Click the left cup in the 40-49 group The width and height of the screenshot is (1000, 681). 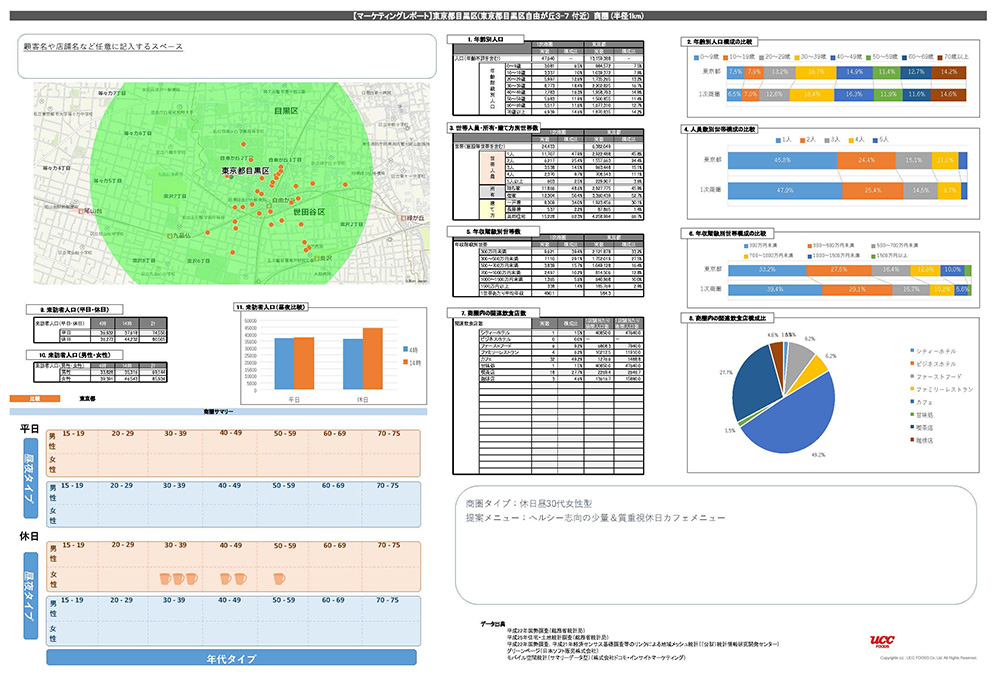225,579
